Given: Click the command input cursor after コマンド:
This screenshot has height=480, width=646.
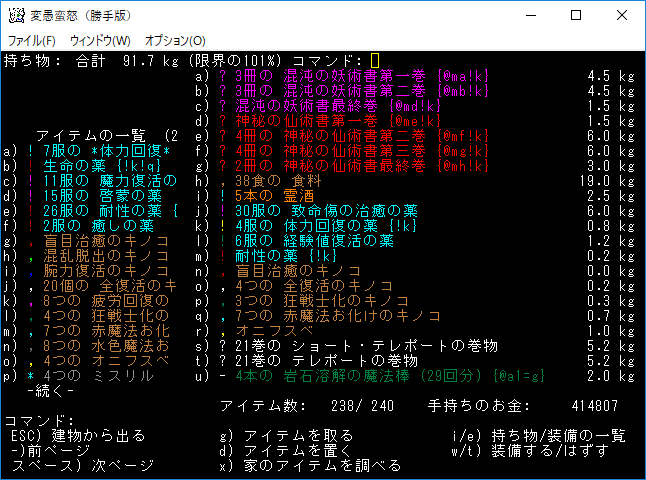Looking at the screenshot, I should coord(375,60).
